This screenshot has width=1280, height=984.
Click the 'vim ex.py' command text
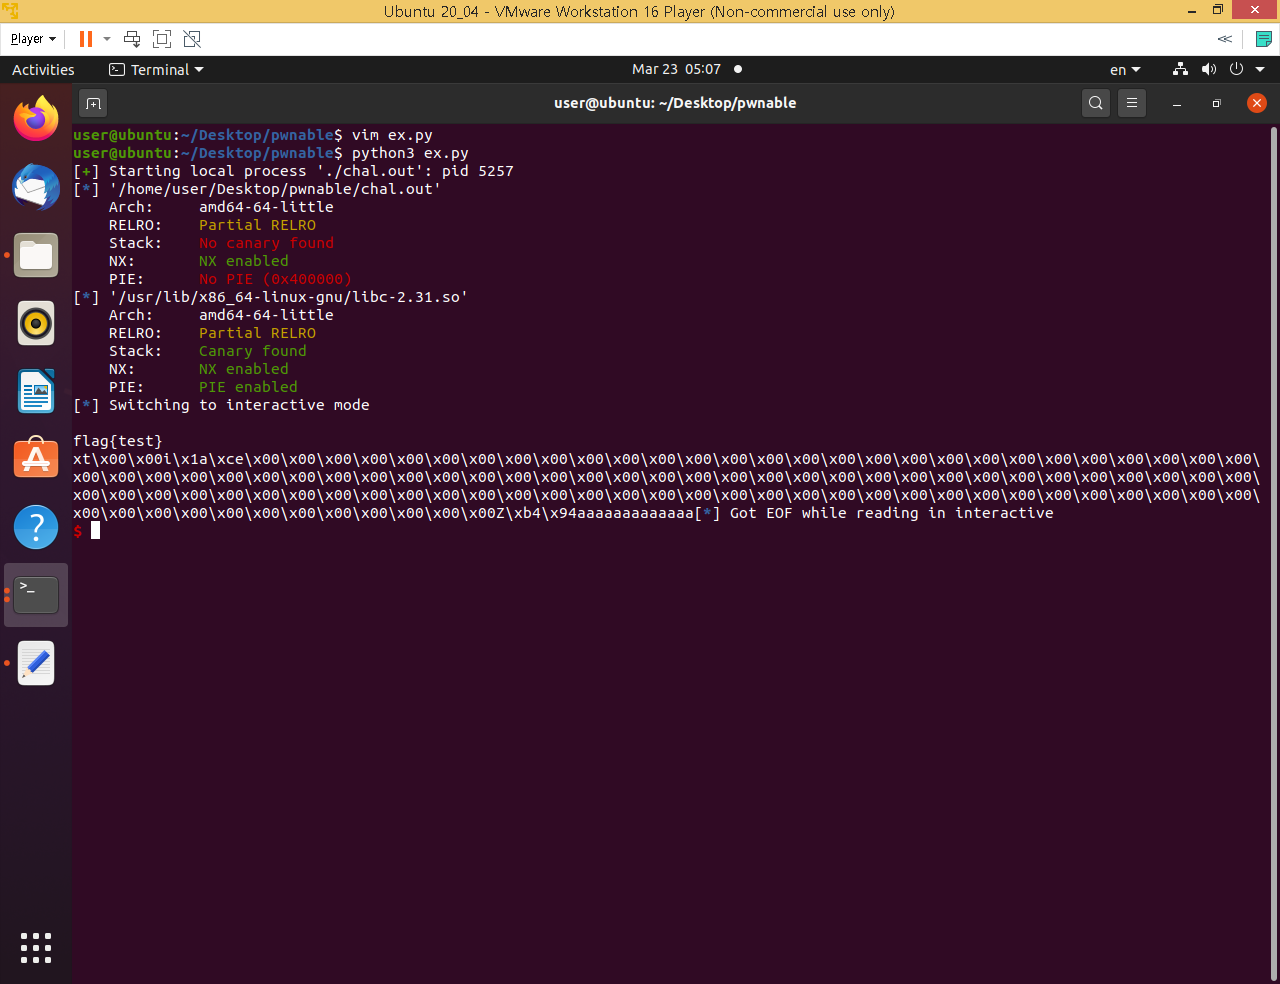coord(392,135)
